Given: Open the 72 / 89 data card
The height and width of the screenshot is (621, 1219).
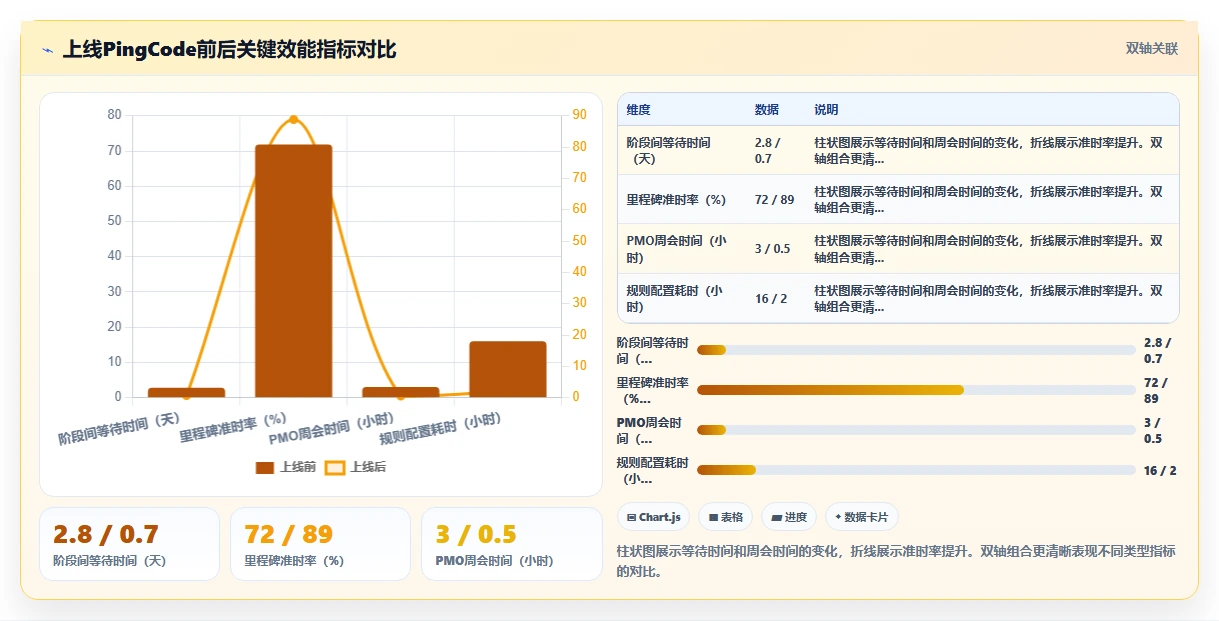Looking at the screenshot, I should 320,544.
